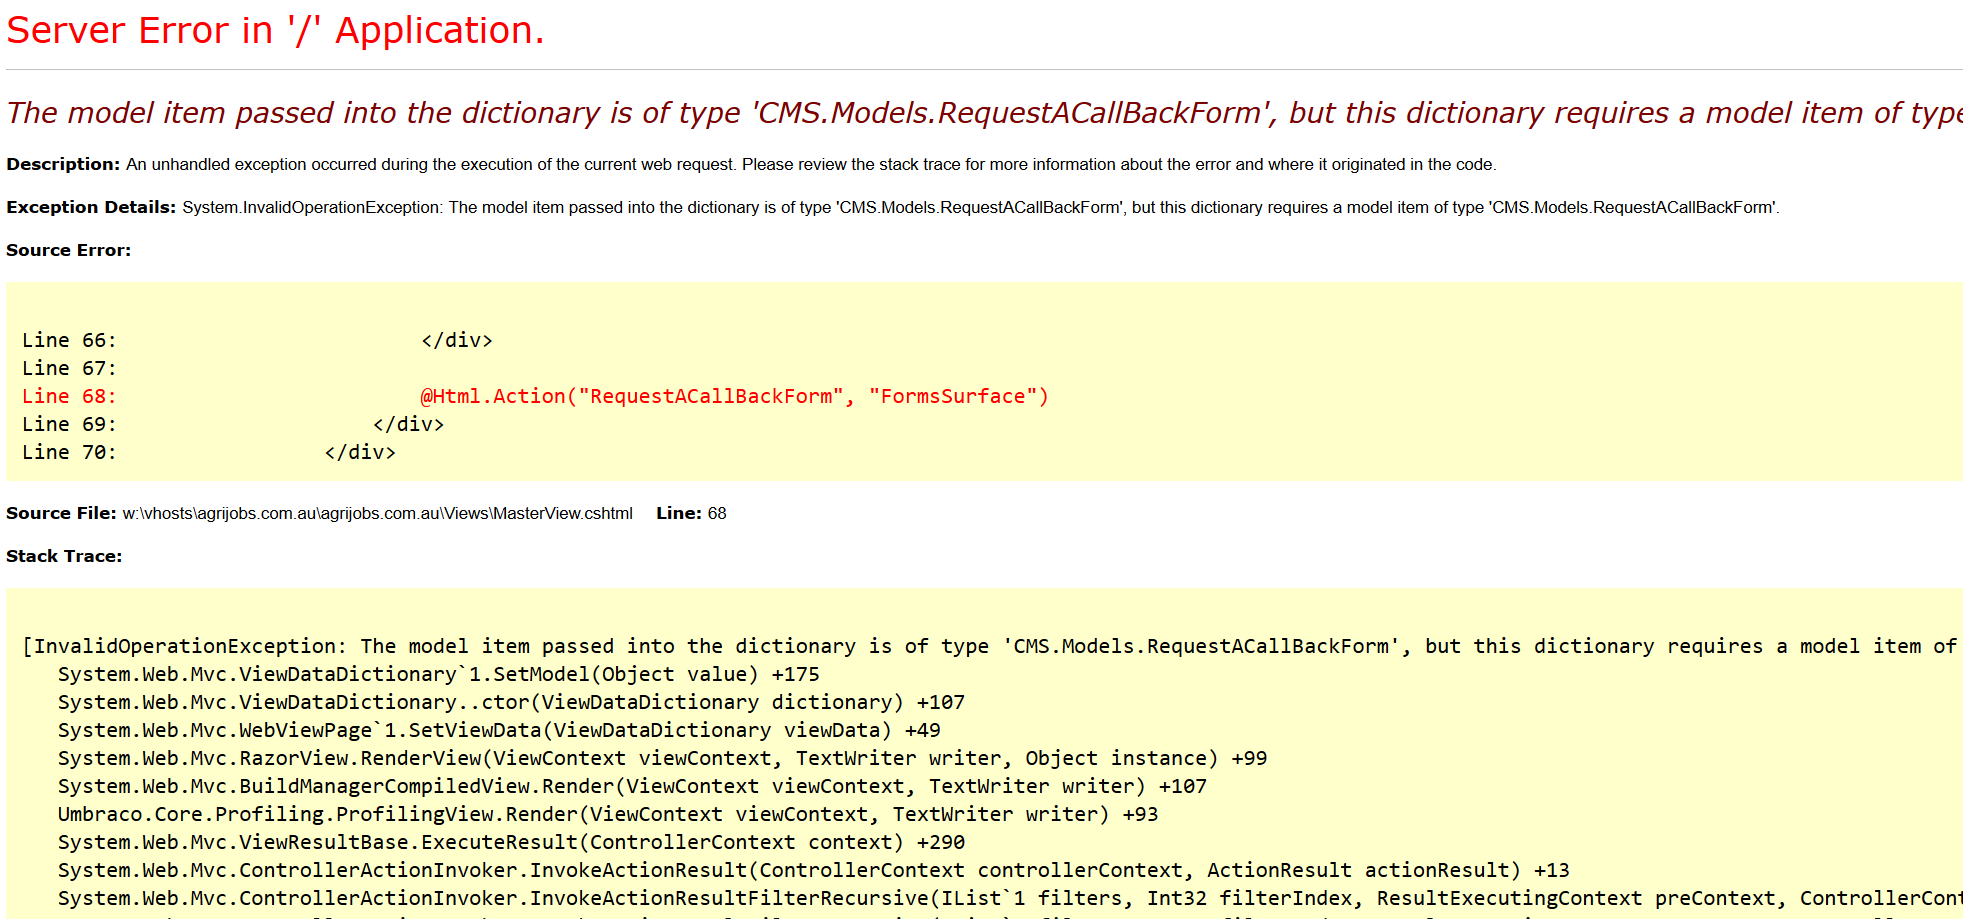This screenshot has width=1963, height=919.
Task: Click the "An unhandled exception occurred" description sentence
Action: click(811, 164)
